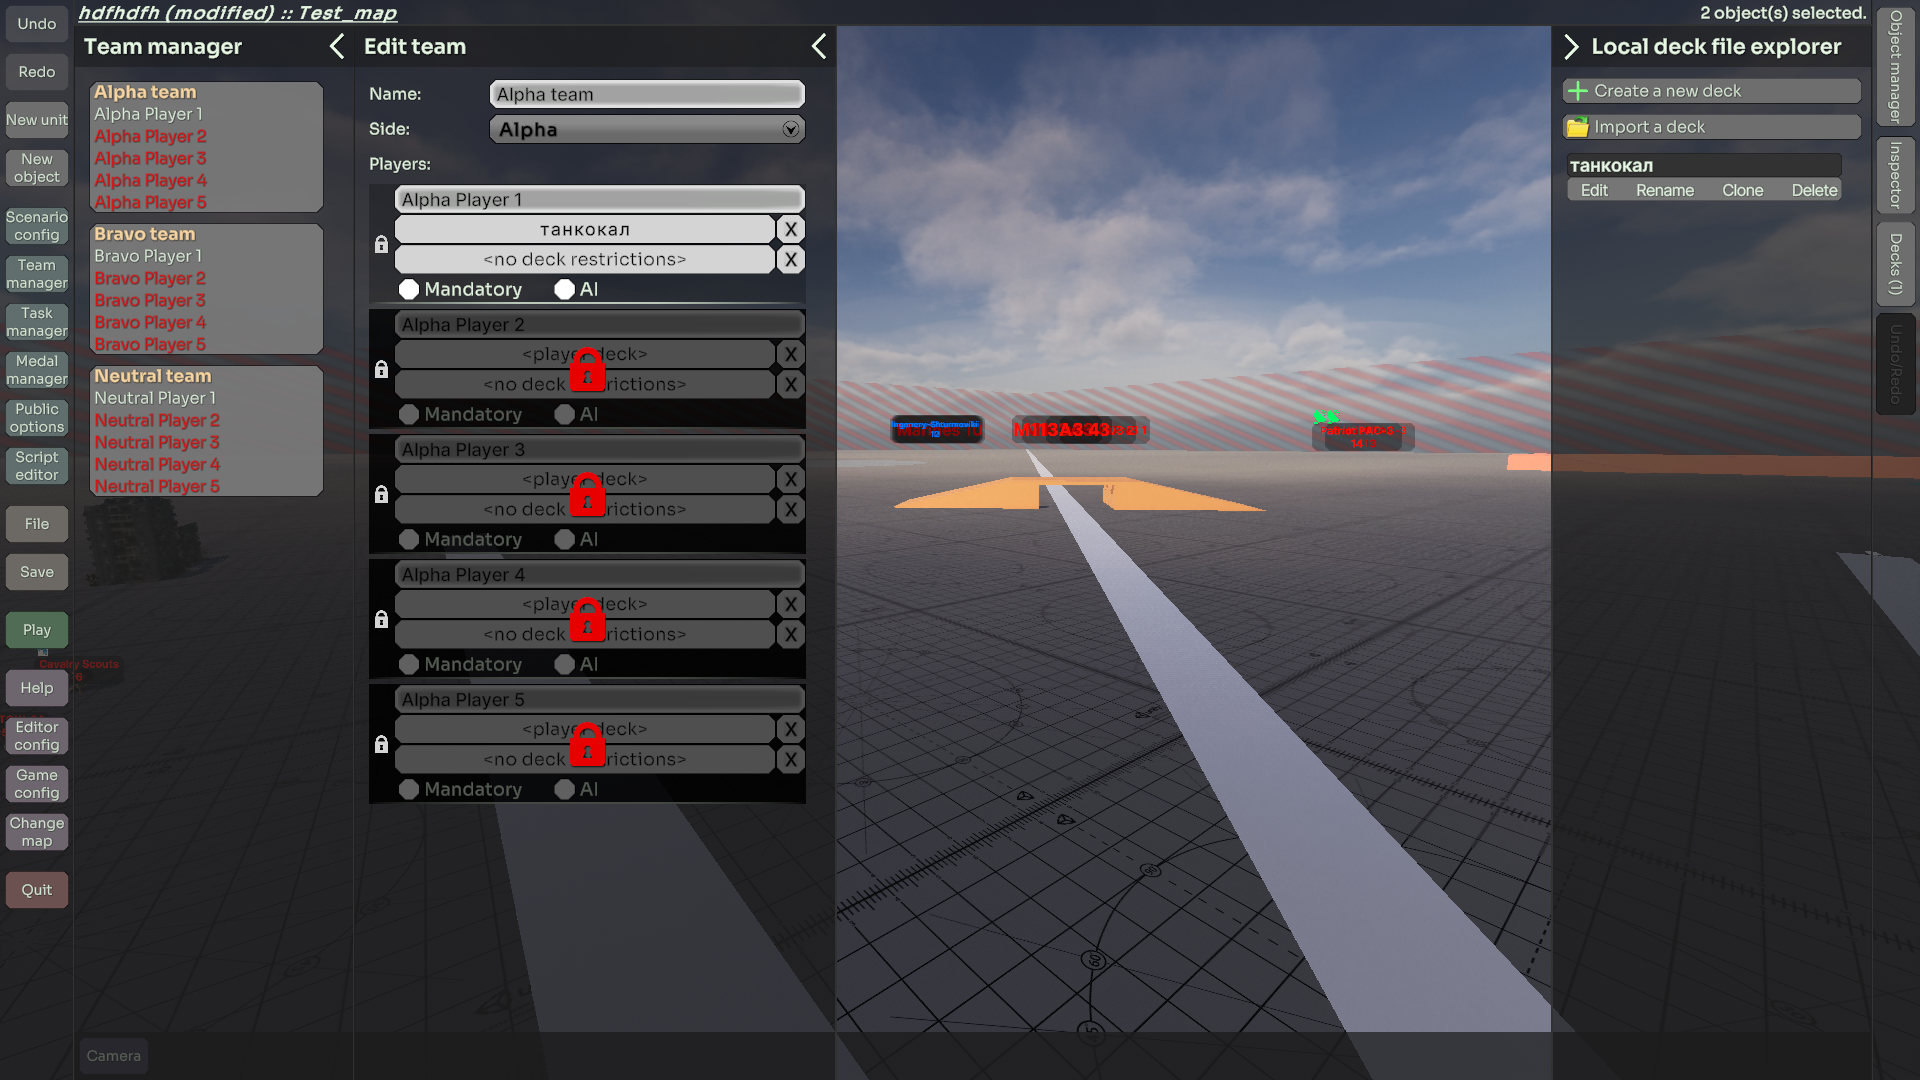
Task: Click the folder icon Import a deck
Action: tap(1578, 127)
